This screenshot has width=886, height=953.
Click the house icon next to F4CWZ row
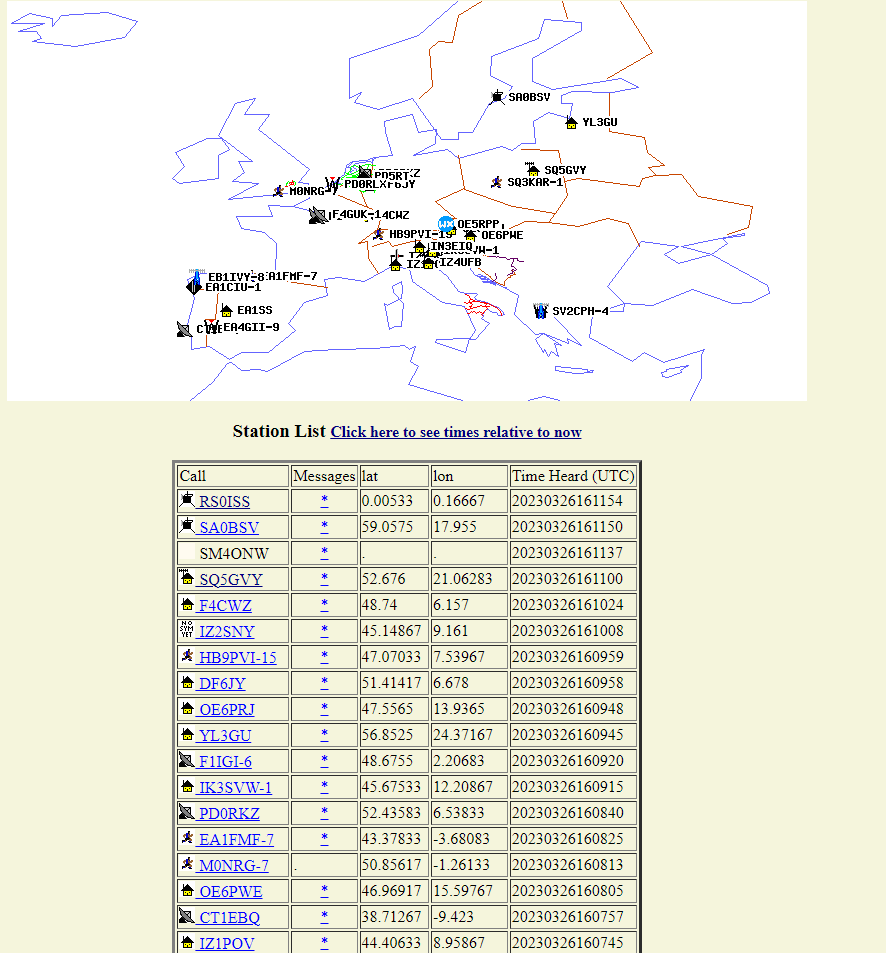[187, 605]
